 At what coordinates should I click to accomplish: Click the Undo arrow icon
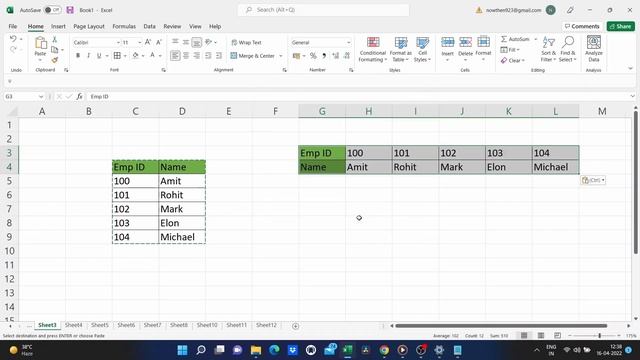point(13,38)
